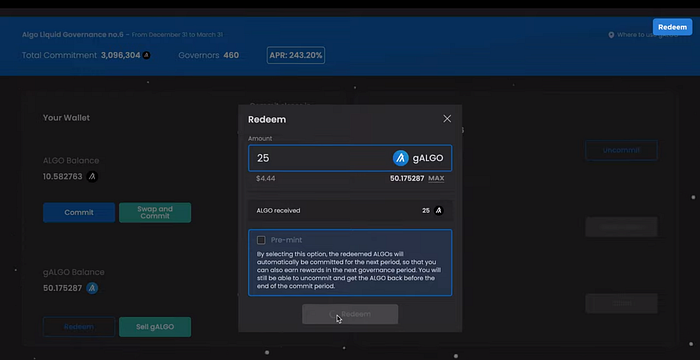The image size is (700, 360).
Task: Click the Amount input field showing 25
Action: pyautogui.click(x=350, y=158)
